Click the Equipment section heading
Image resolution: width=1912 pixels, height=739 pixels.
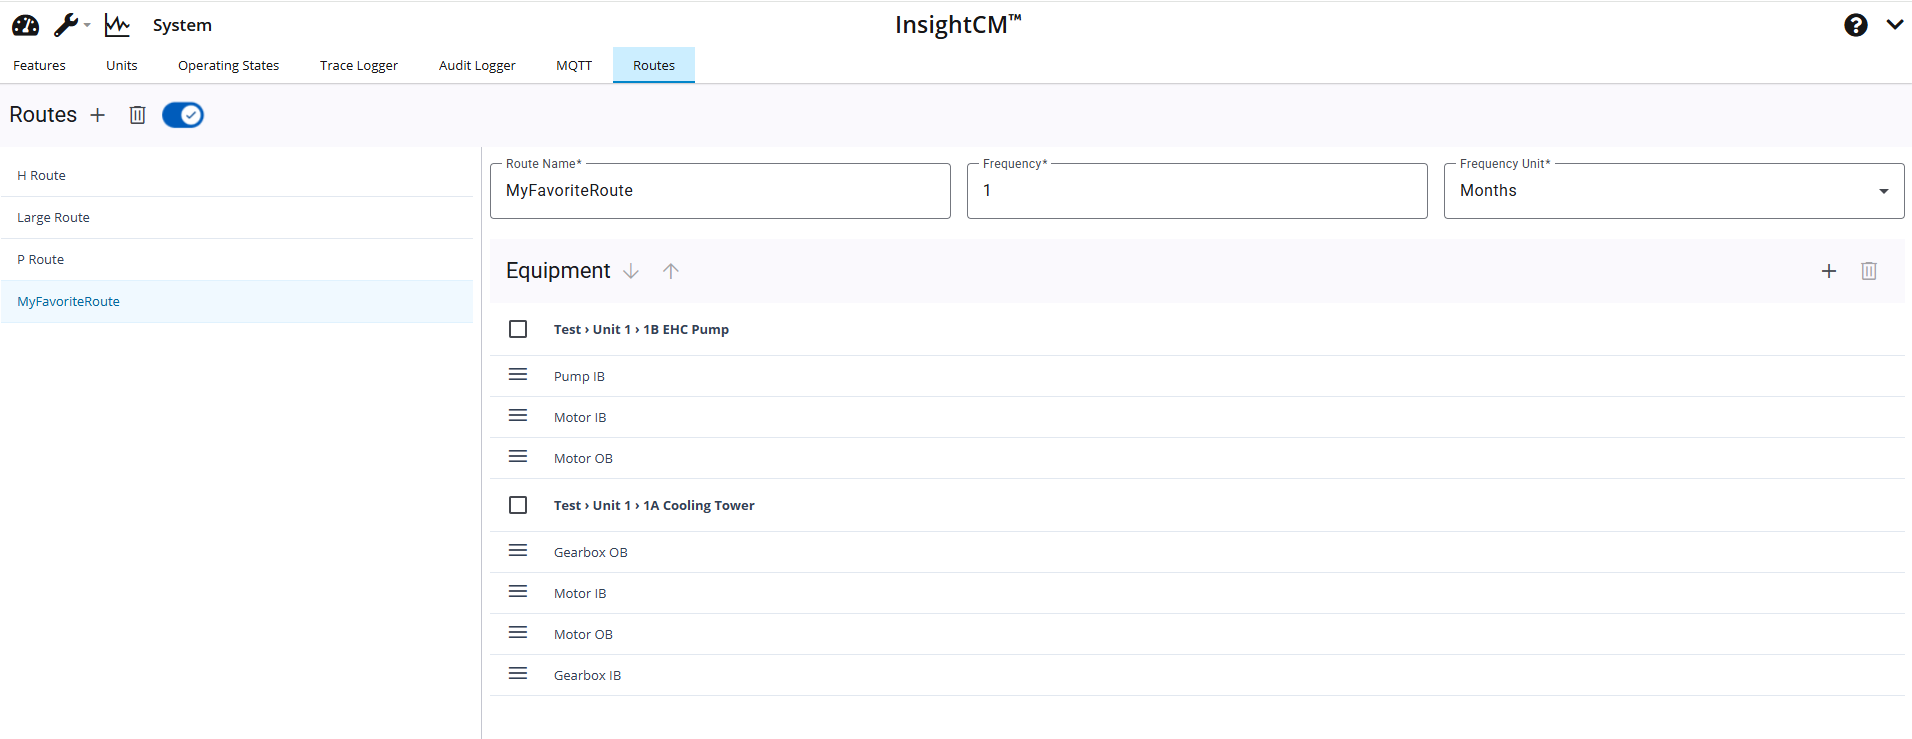[x=558, y=271]
